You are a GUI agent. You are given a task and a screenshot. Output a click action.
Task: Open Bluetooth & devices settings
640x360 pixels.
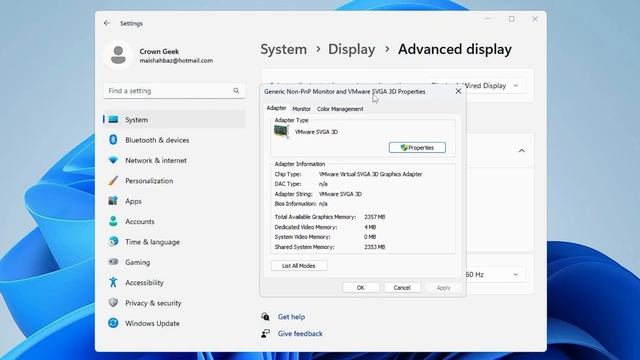[x=174, y=140]
